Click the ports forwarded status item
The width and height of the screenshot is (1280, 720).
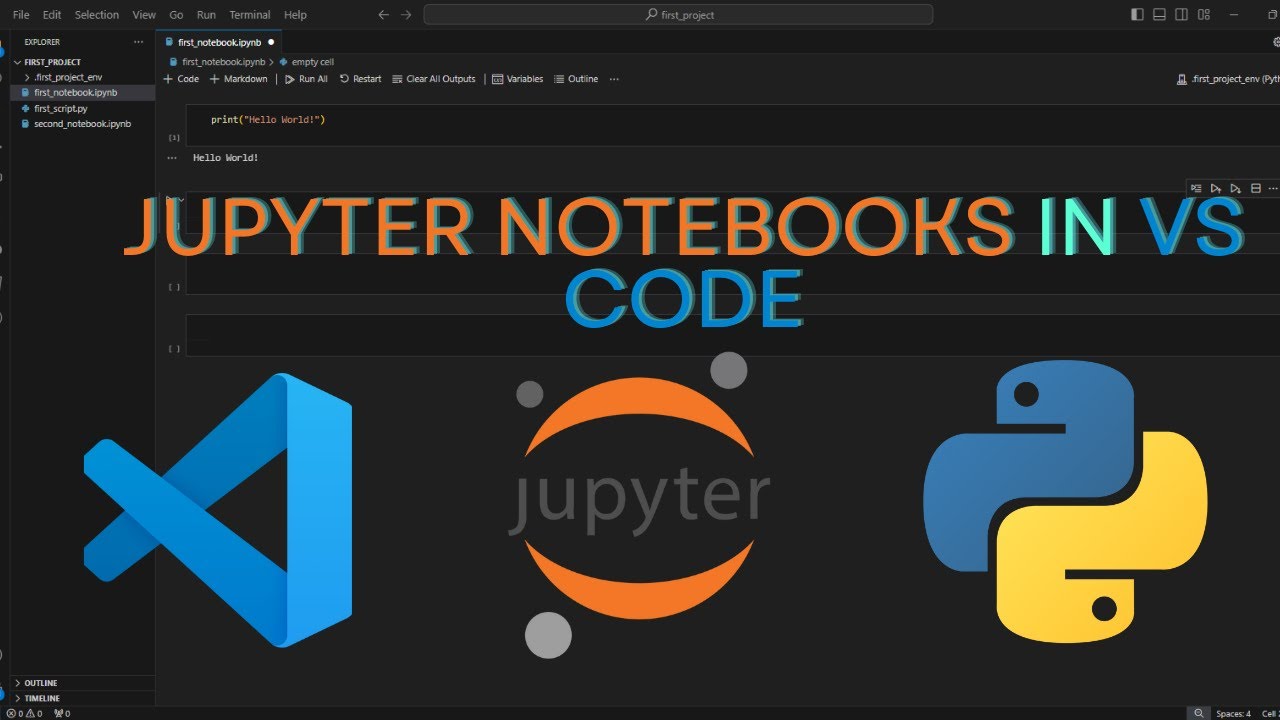pyautogui.click(x=62, y=713)
